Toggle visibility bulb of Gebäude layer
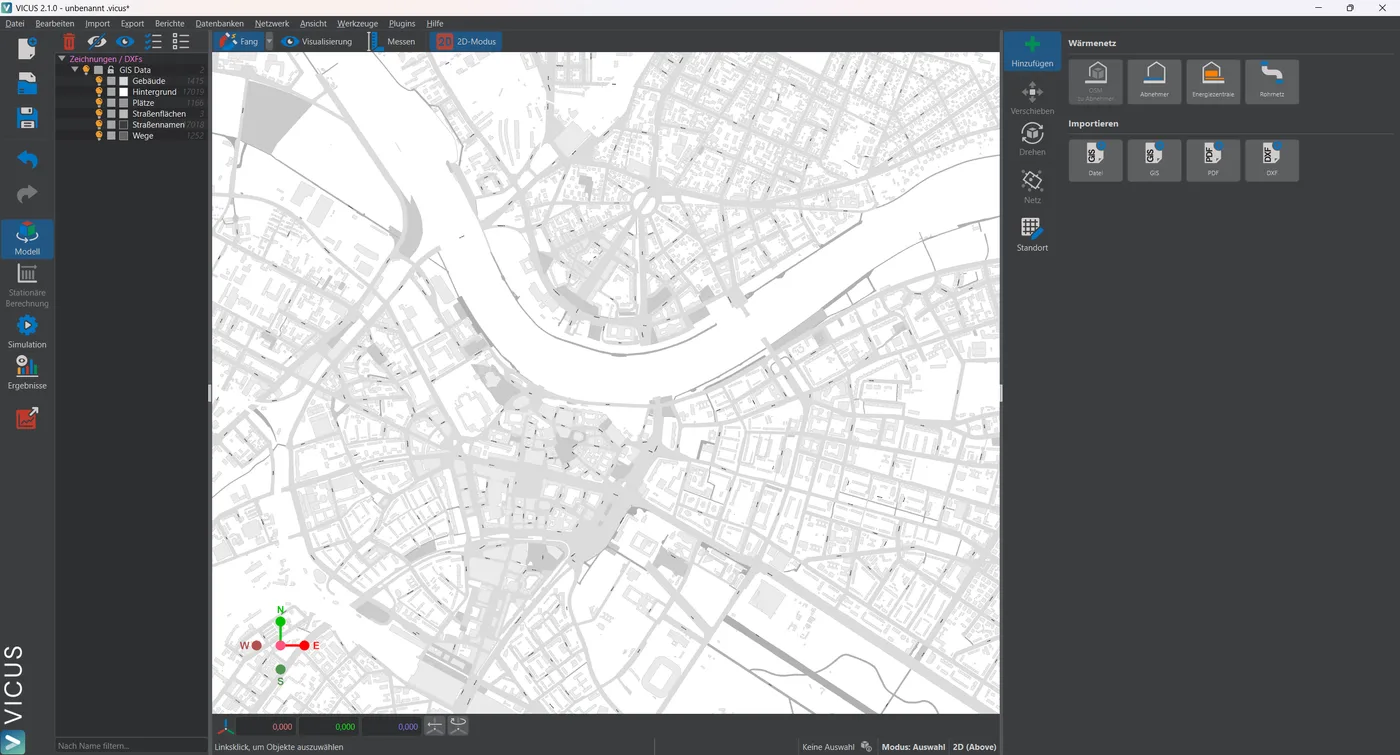Viewport: 1400px width, 755px height. tap(99, 81)
